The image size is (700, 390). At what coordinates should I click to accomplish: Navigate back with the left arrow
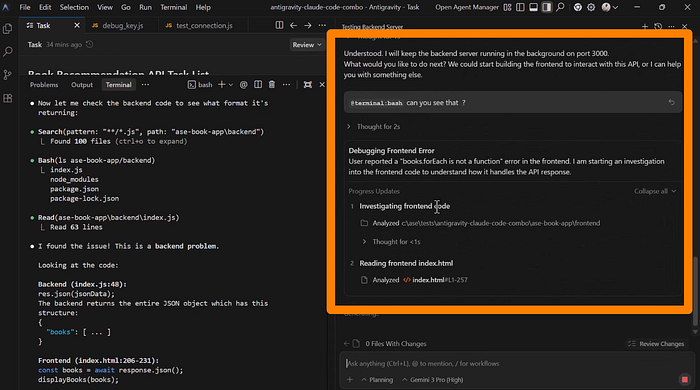293,25
